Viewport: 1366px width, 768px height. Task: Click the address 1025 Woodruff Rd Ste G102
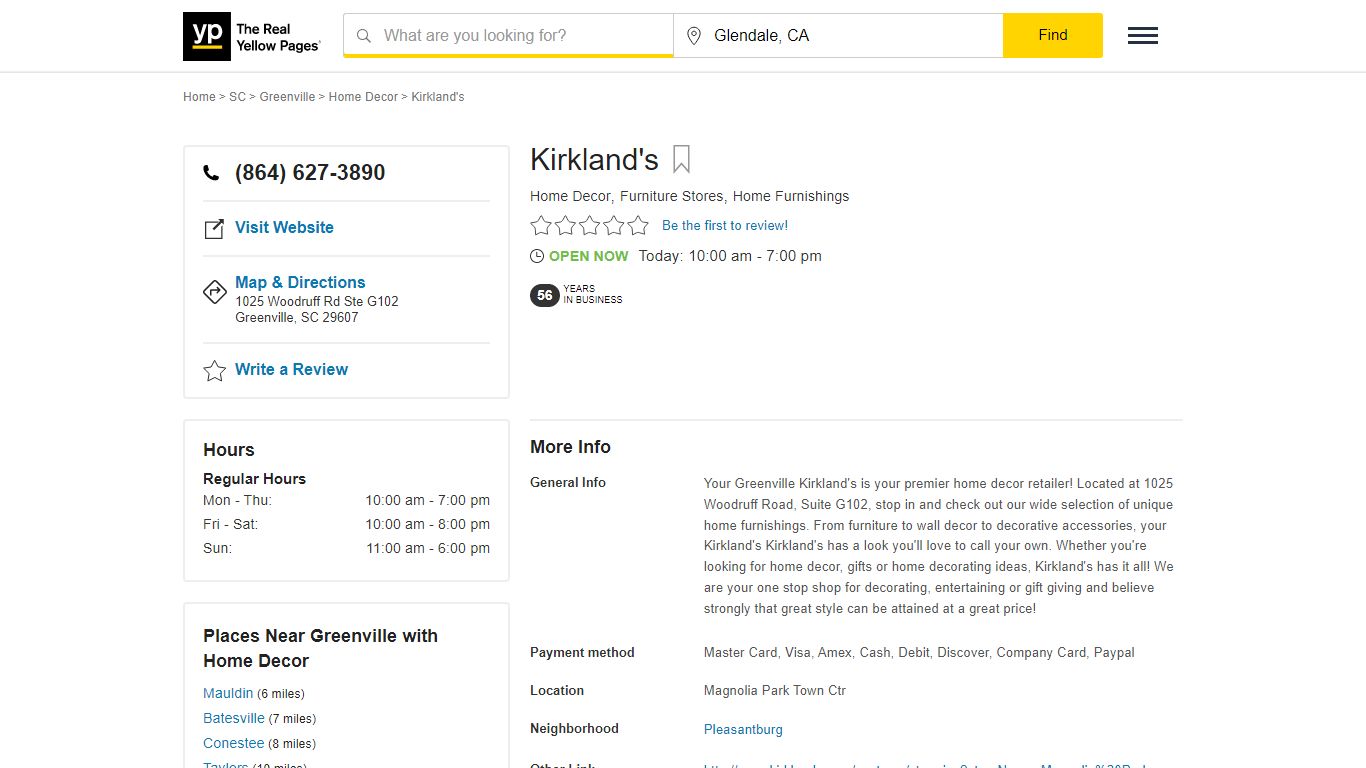[x=317, y=301]
